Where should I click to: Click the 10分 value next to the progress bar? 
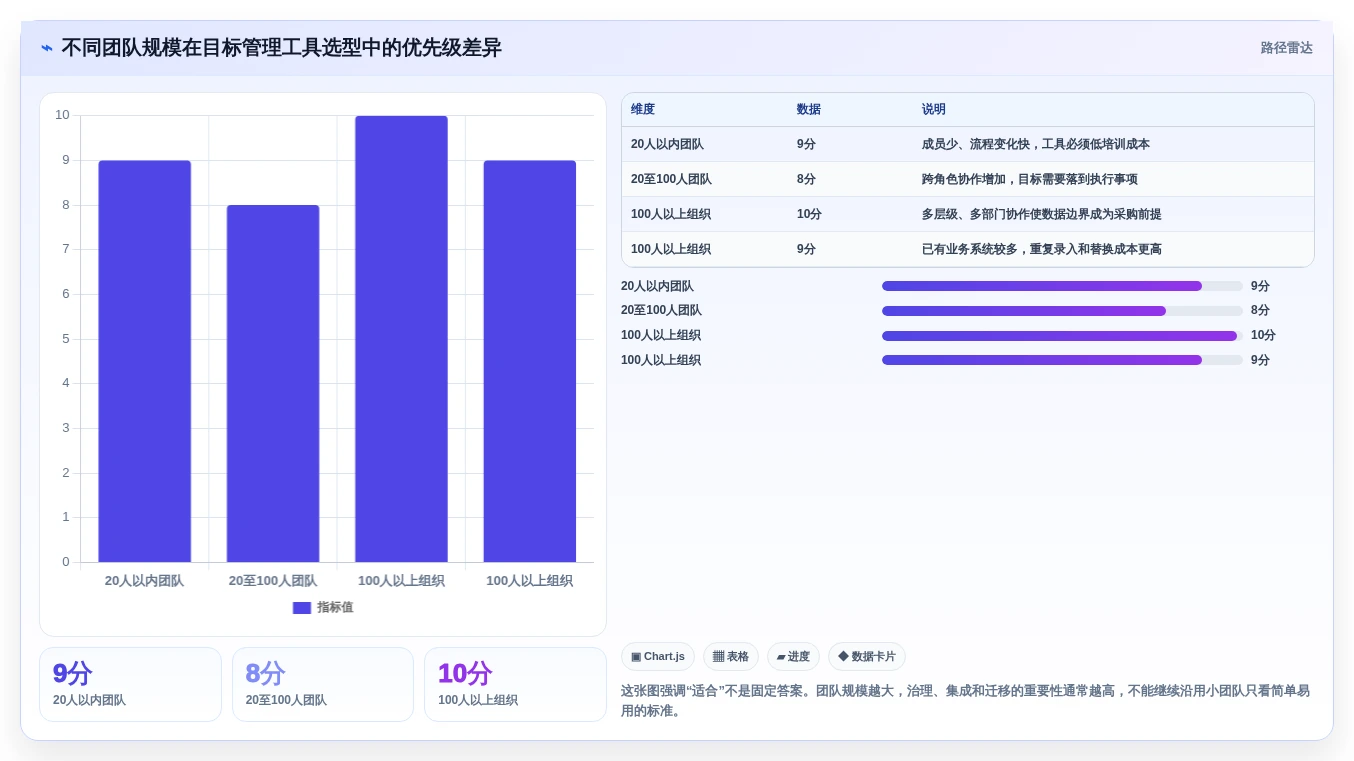[1263, 335]
